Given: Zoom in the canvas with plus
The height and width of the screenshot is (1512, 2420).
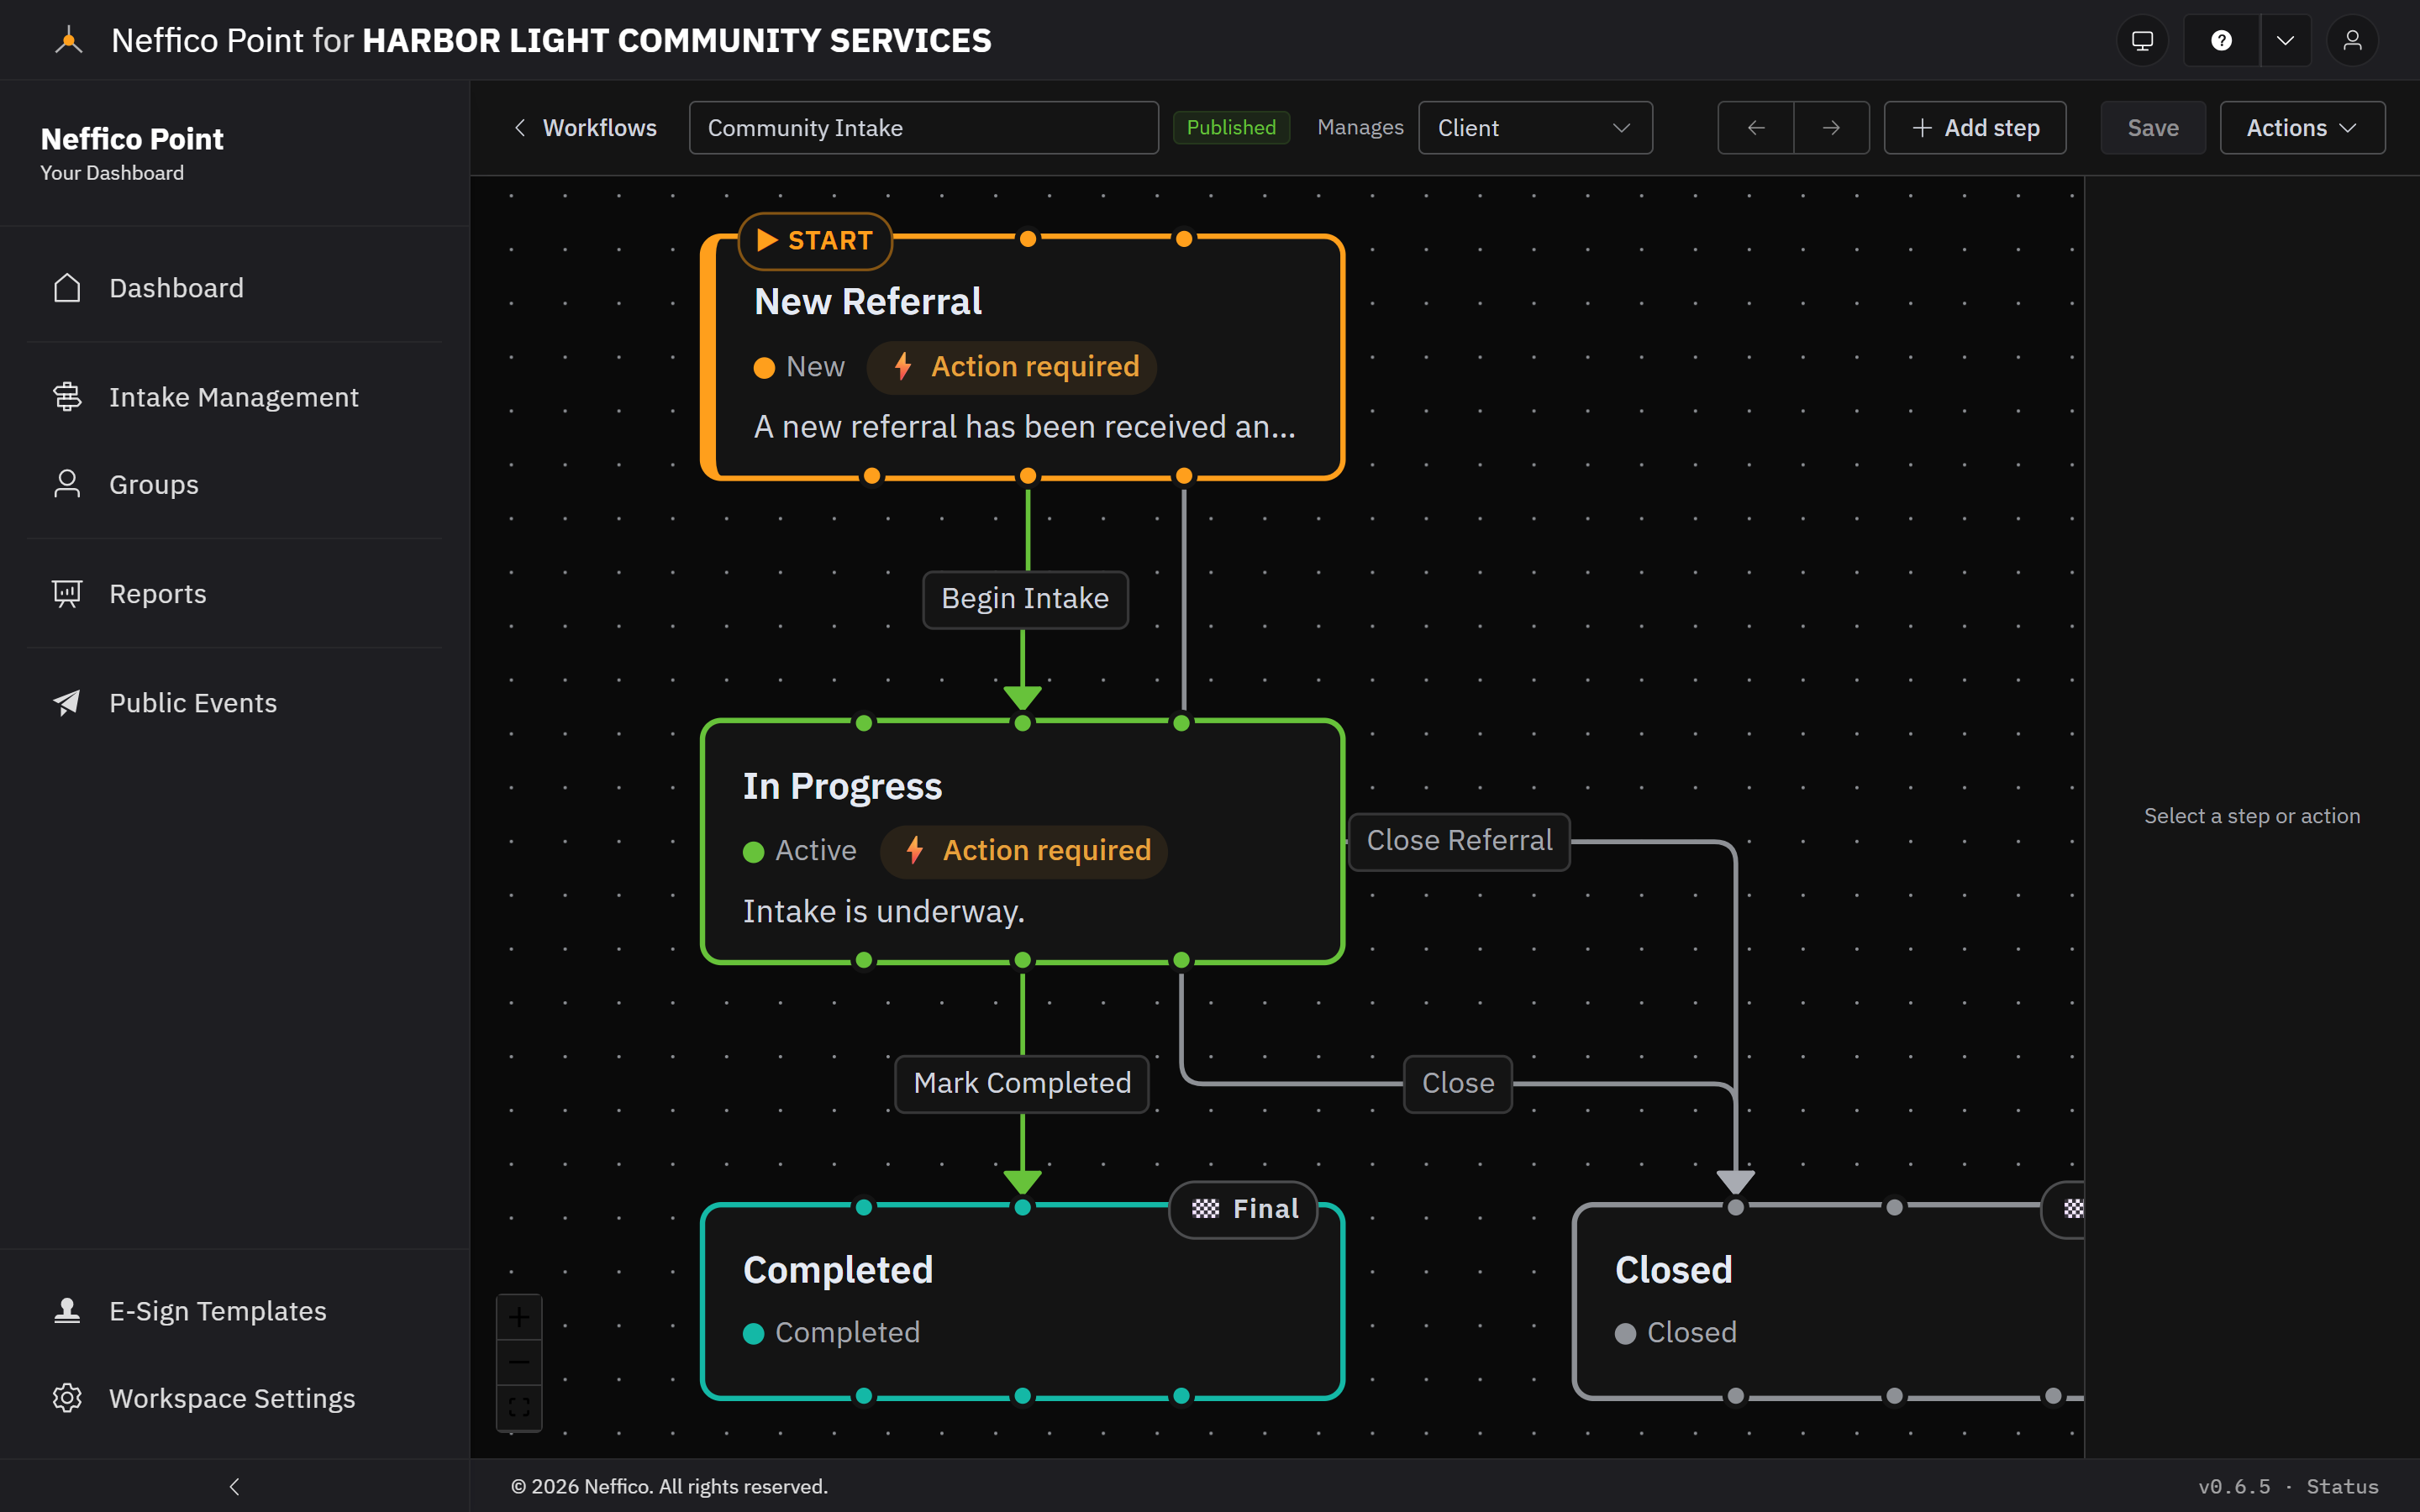Looking at the screenshot, I should coord(519,1318).
